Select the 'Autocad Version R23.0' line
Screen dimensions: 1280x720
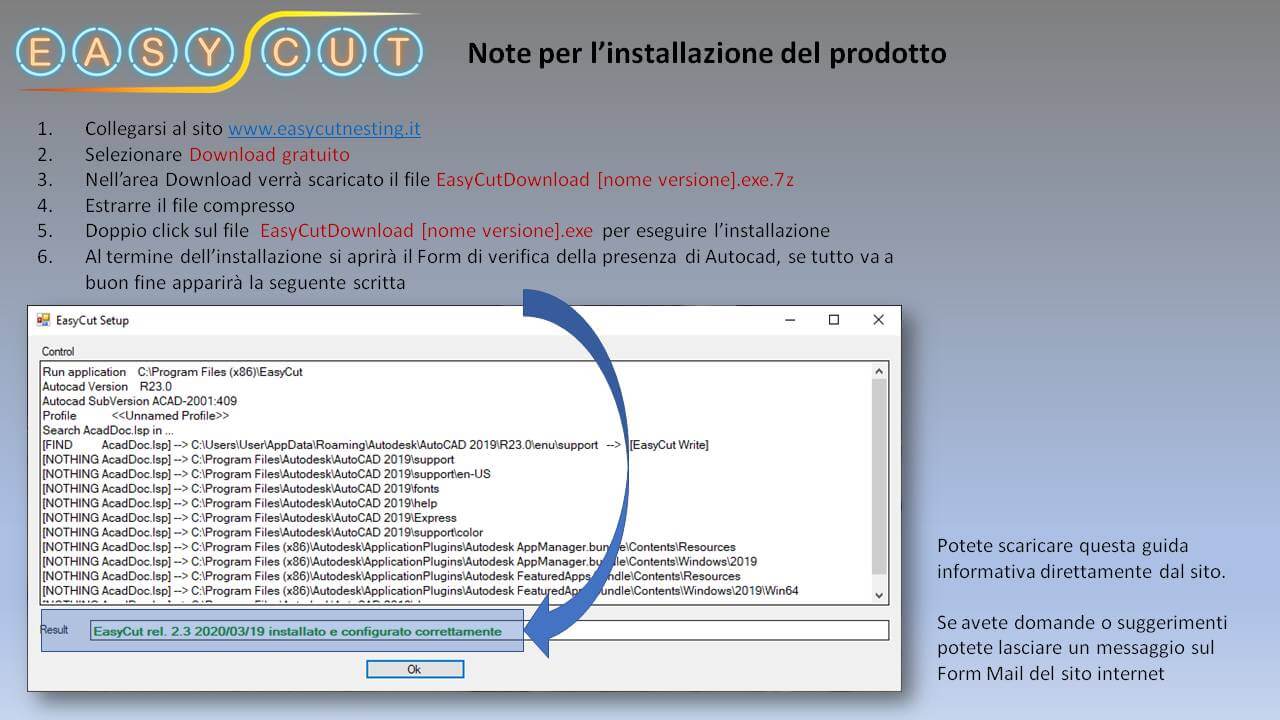coord(107,386)
